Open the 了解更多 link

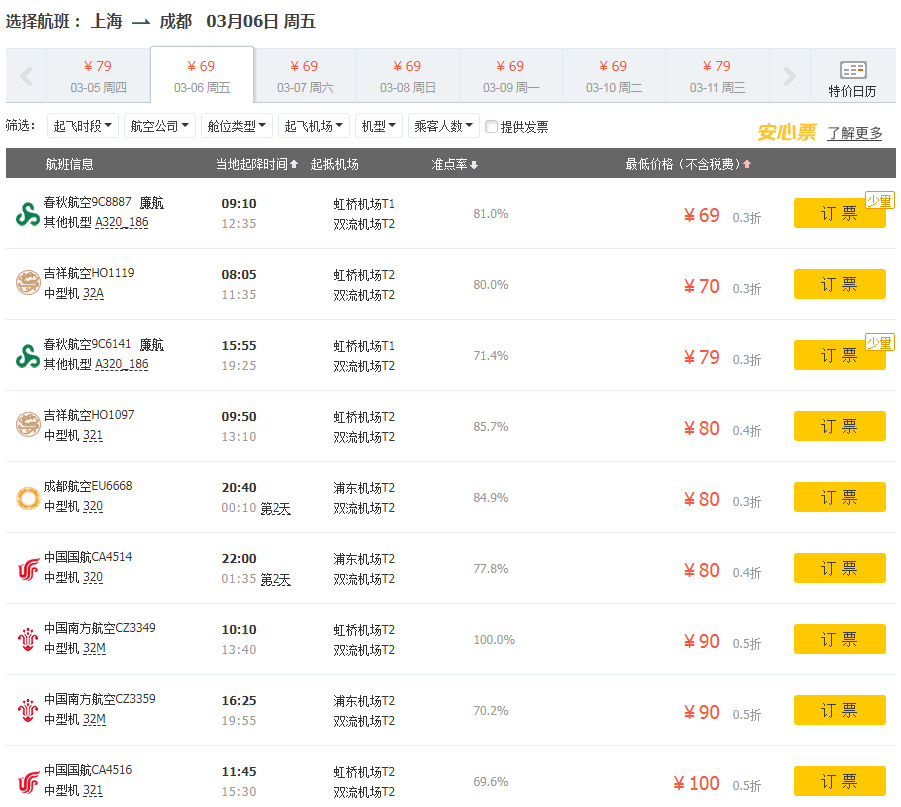(x=854, y=133)
